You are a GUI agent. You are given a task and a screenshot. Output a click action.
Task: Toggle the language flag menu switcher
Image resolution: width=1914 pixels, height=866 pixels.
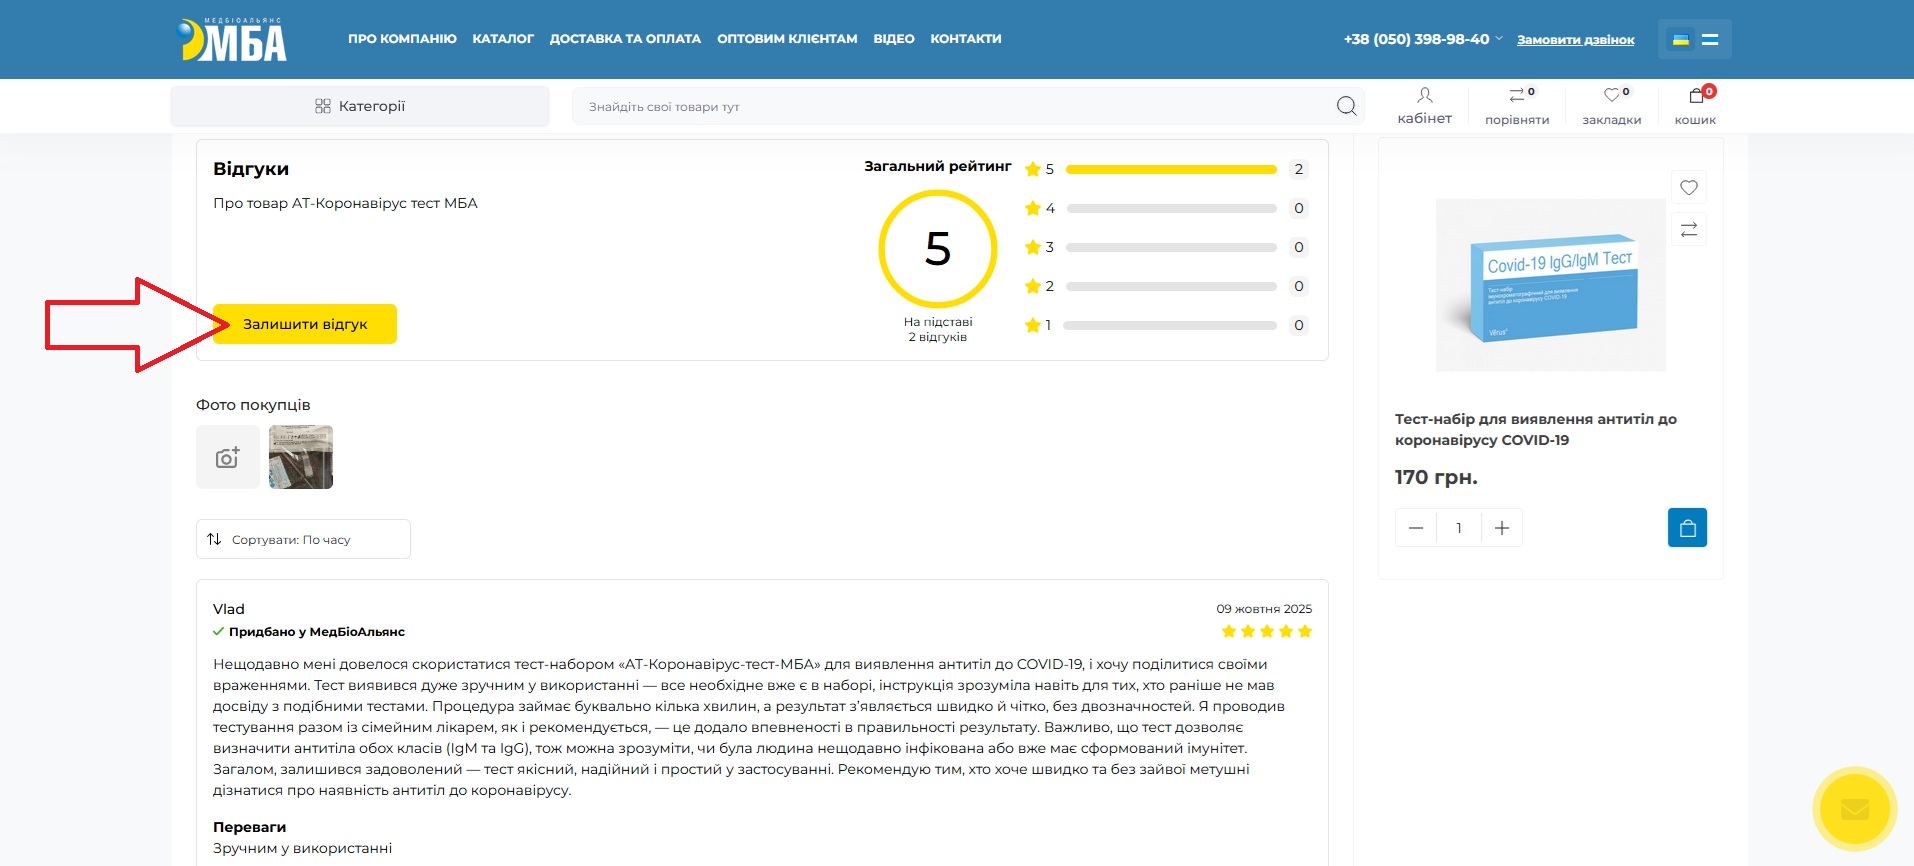pyautogui.click(x=1694, y=39)
